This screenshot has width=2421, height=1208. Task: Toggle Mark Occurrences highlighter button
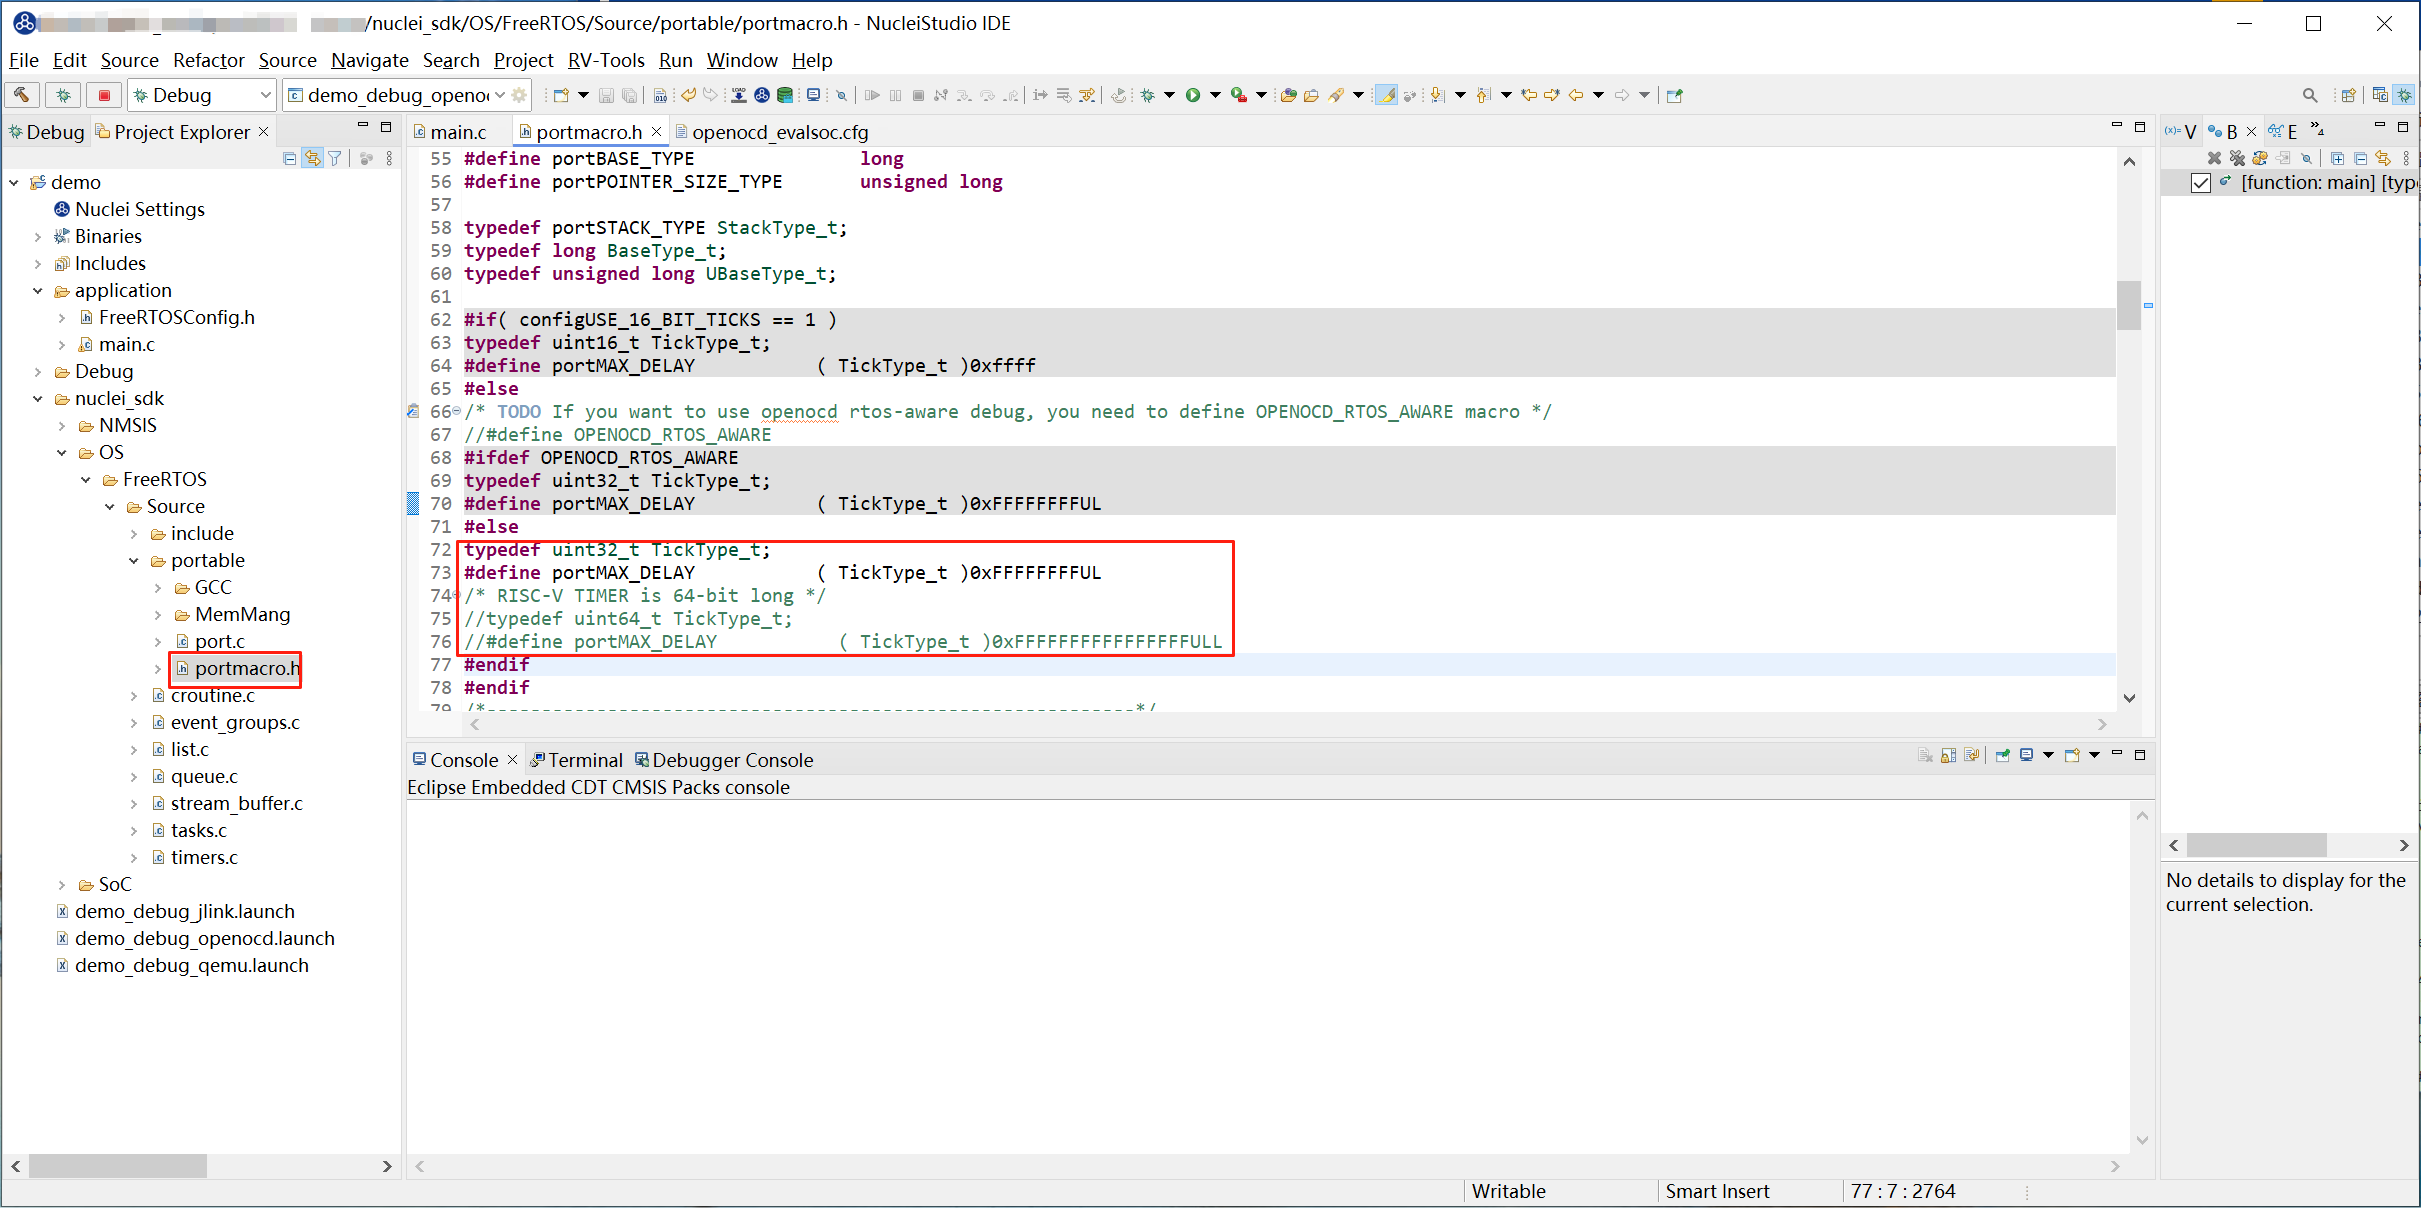pos(1386,95)
